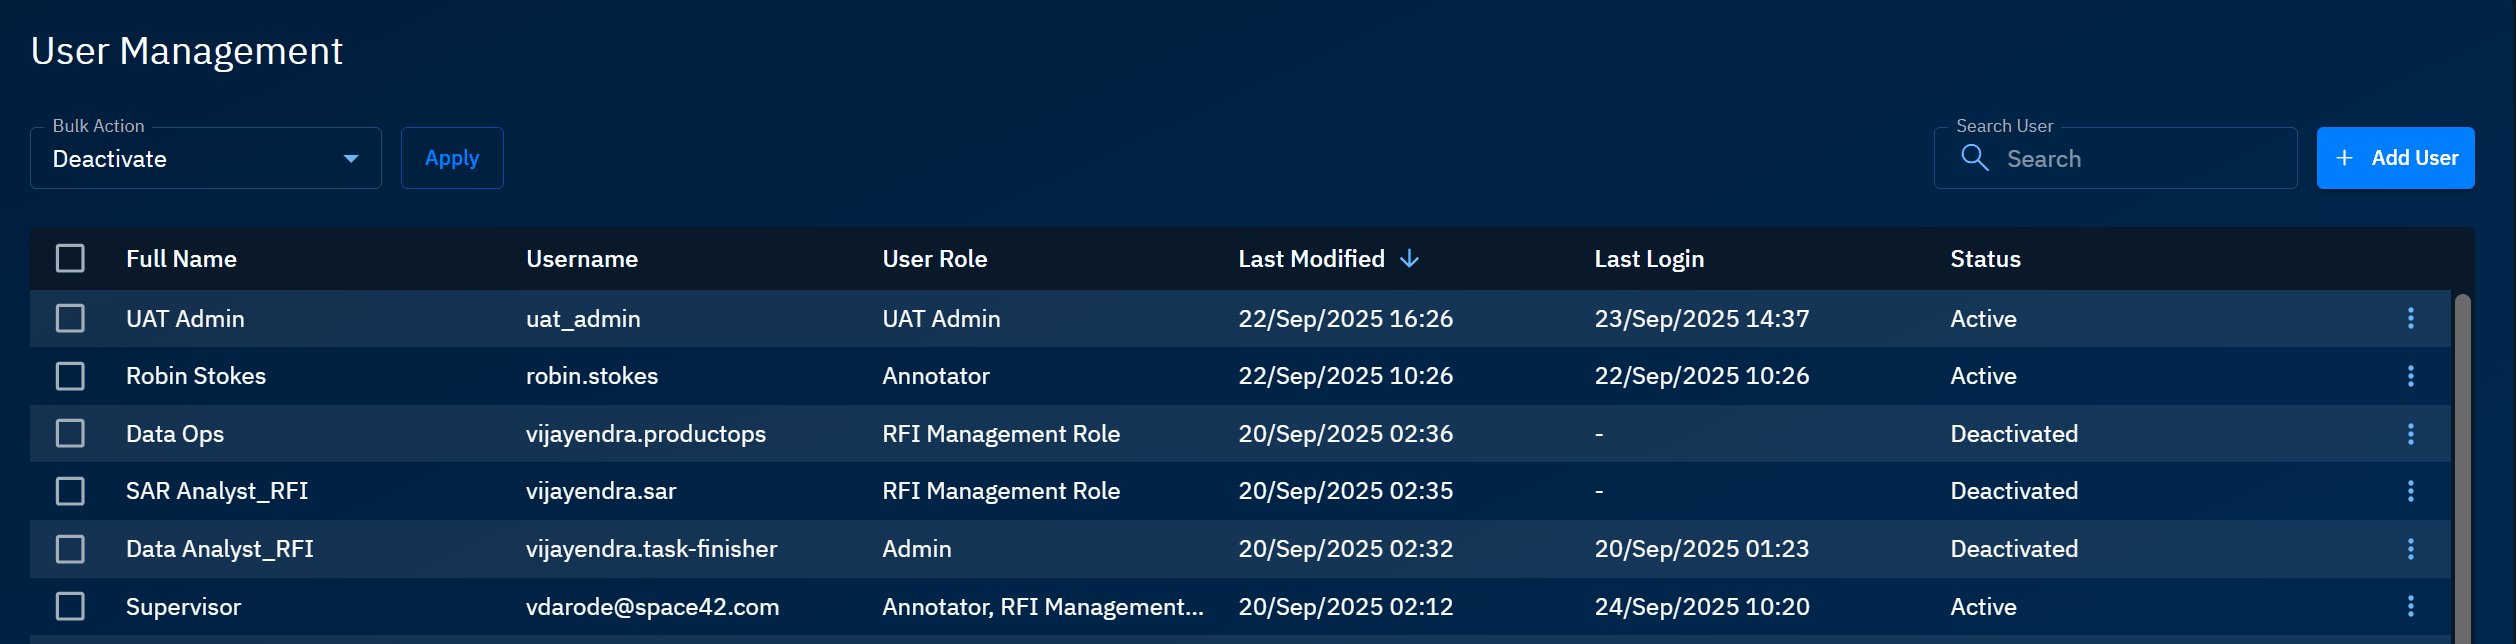Open the kebab menu for UAT Admin row

2410,318
